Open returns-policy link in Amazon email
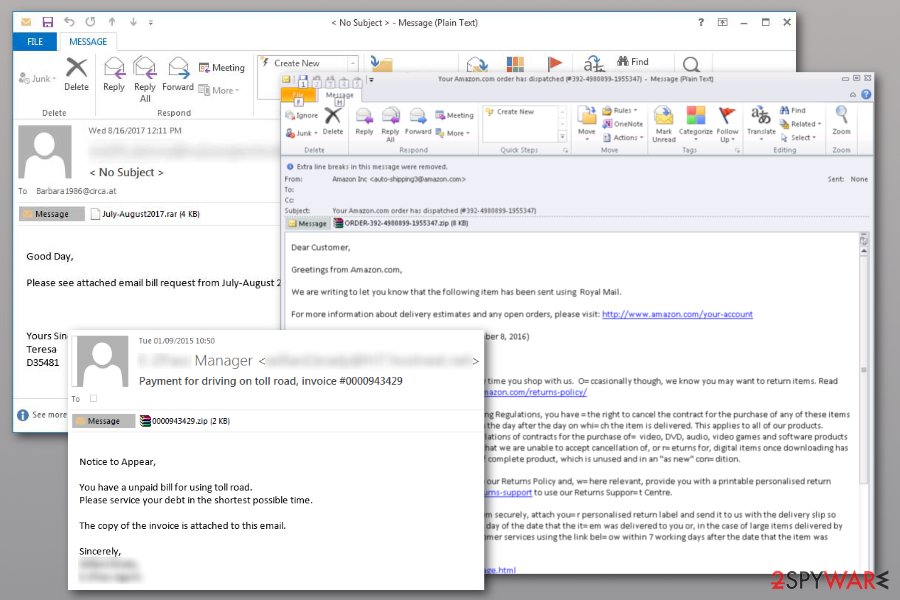900x600 pixels. pyautogui.click(x=535, y=392)
